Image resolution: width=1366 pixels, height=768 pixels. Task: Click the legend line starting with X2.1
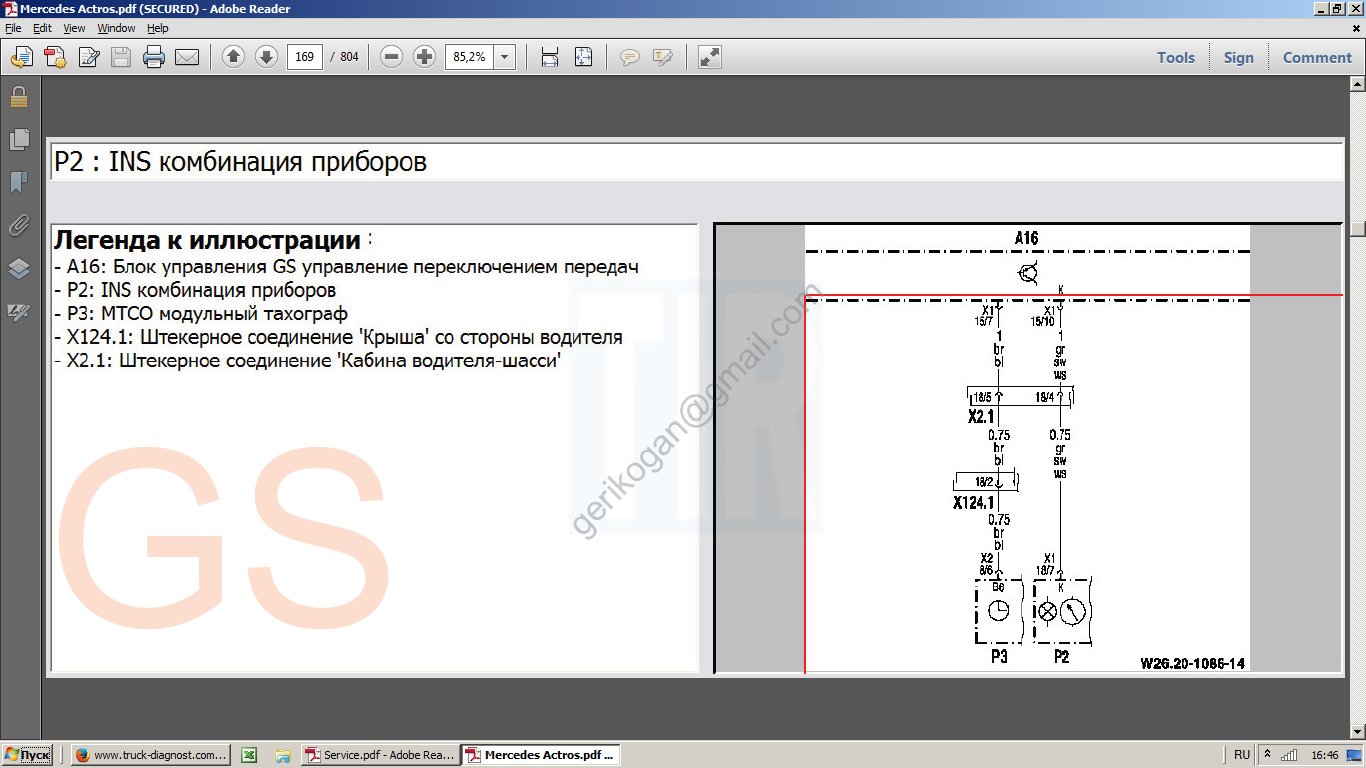tap(307, 361)
